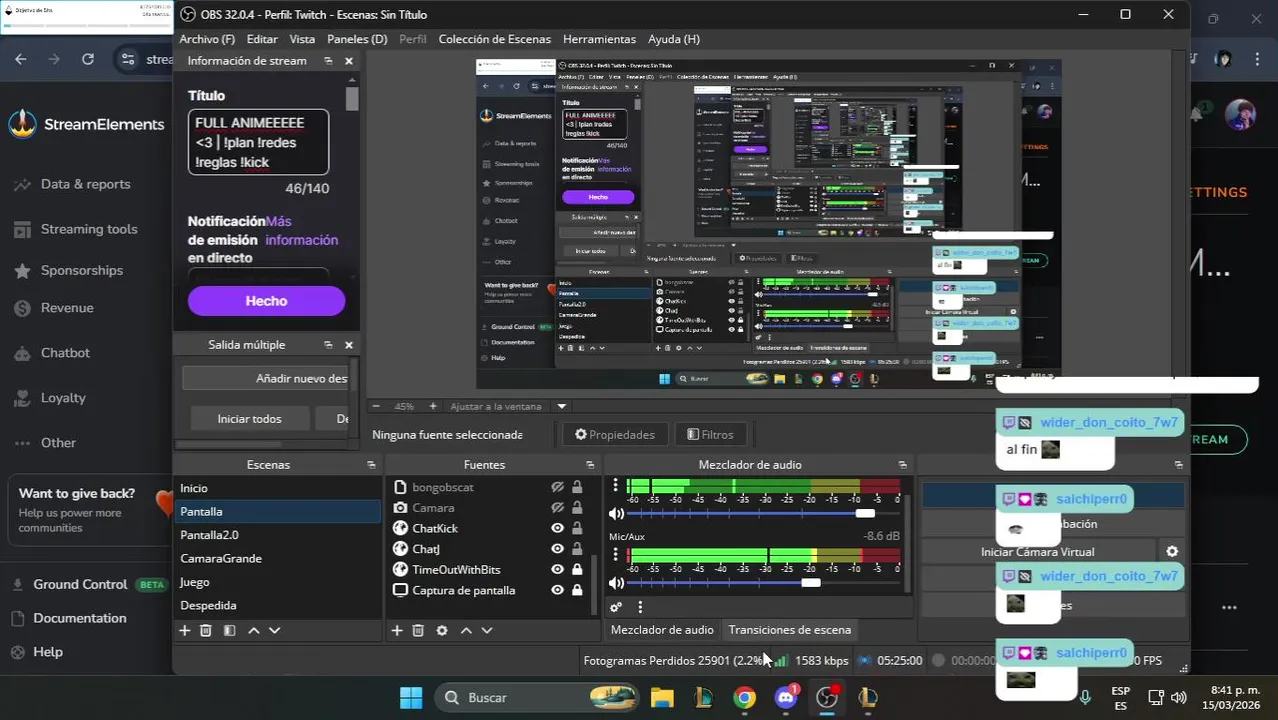Show the bongobscat source
Screen dimensions: 1278x720
click(558, 487)
